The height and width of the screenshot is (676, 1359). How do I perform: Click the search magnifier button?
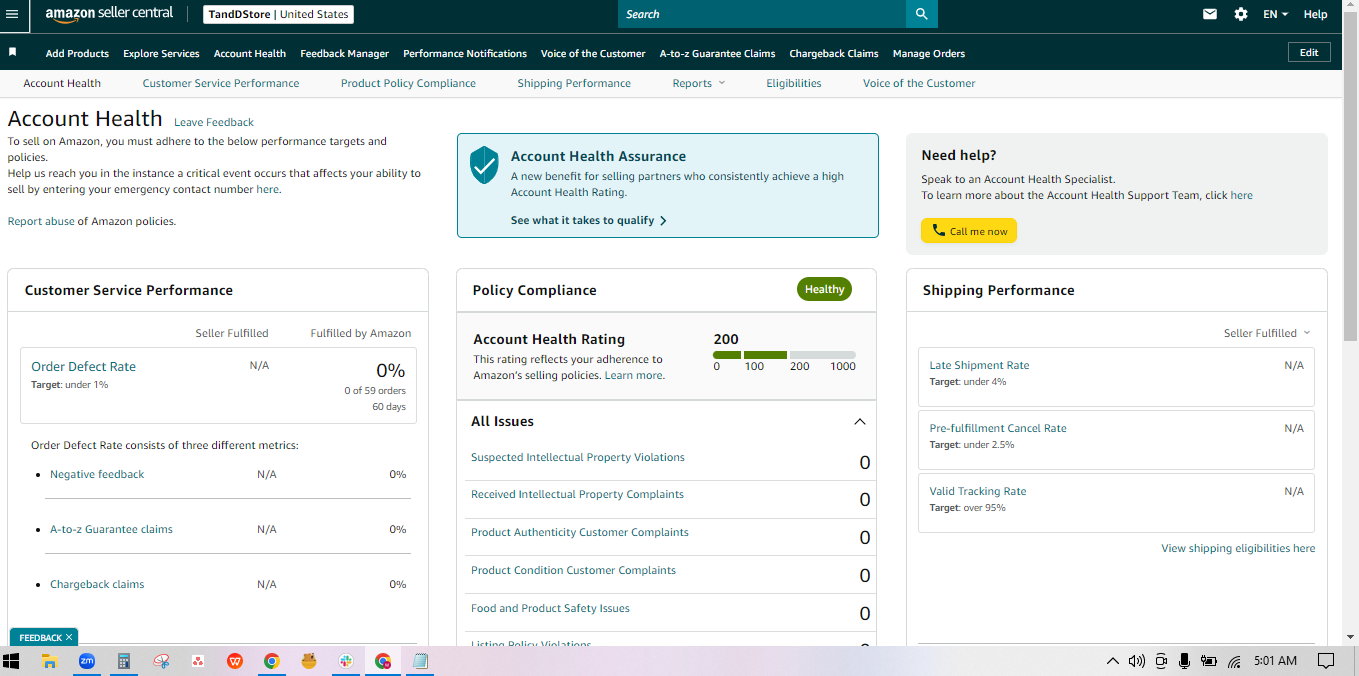click(922, 14)
